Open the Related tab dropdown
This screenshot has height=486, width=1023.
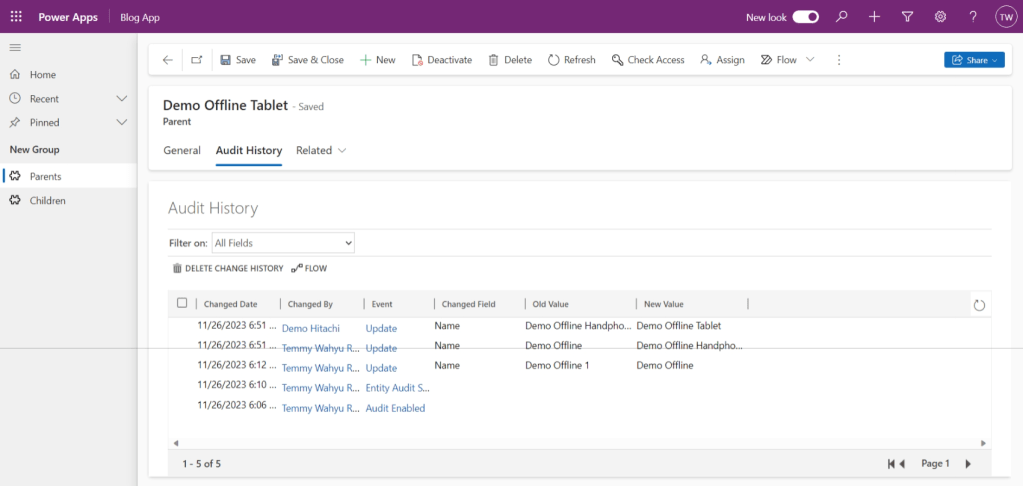(x=321, y=150)
